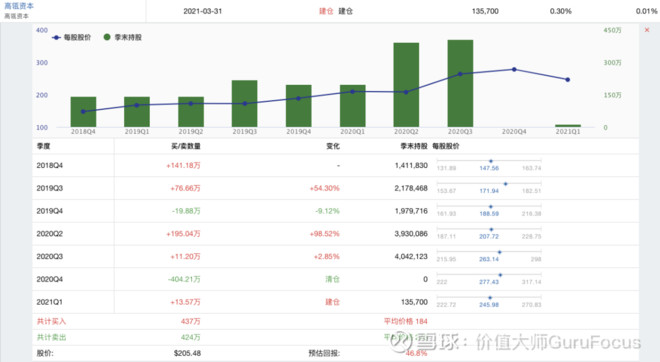The image size is (660, 362).
Task: Select the 2019Q3 row in the table
Action: click(335, 188)
